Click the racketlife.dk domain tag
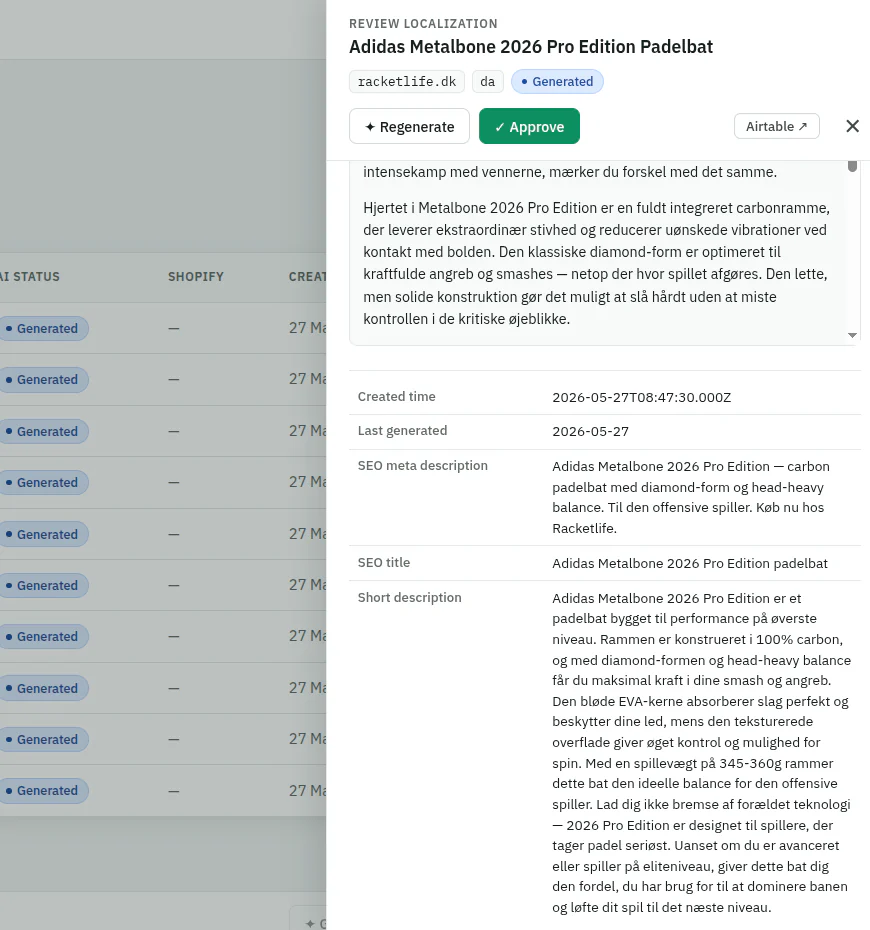 click(407, 81)
